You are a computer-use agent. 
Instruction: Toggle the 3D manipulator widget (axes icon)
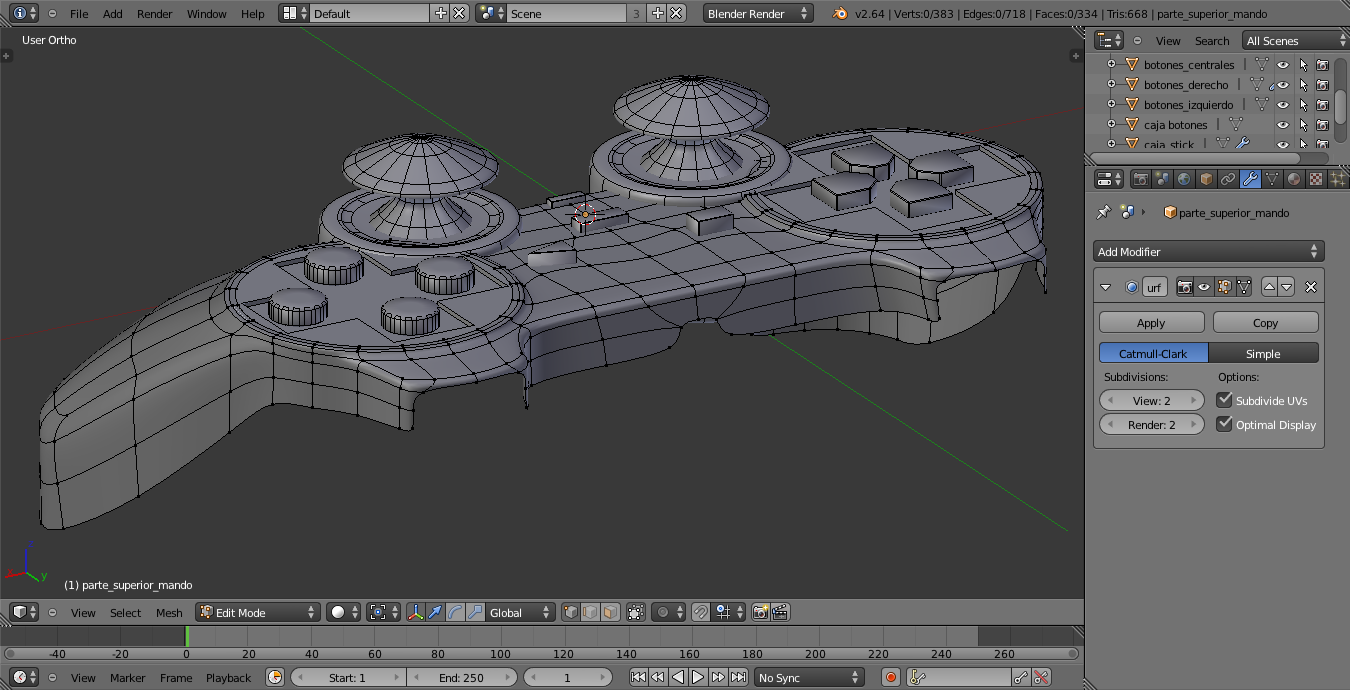(415, 612)
